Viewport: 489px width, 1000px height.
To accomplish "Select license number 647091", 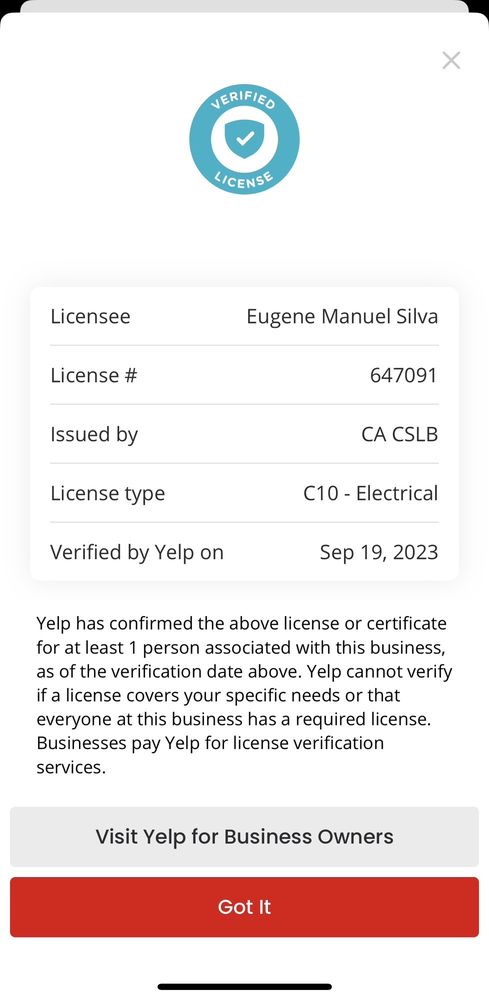I will (404, 375).
